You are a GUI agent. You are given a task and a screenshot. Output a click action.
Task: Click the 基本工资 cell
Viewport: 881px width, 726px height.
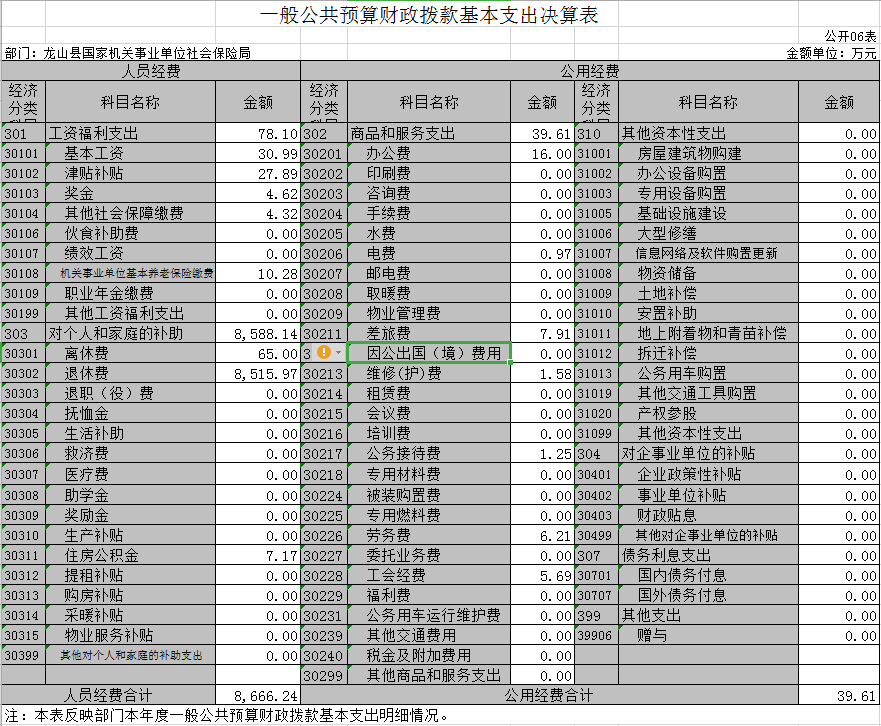[130, 153]
